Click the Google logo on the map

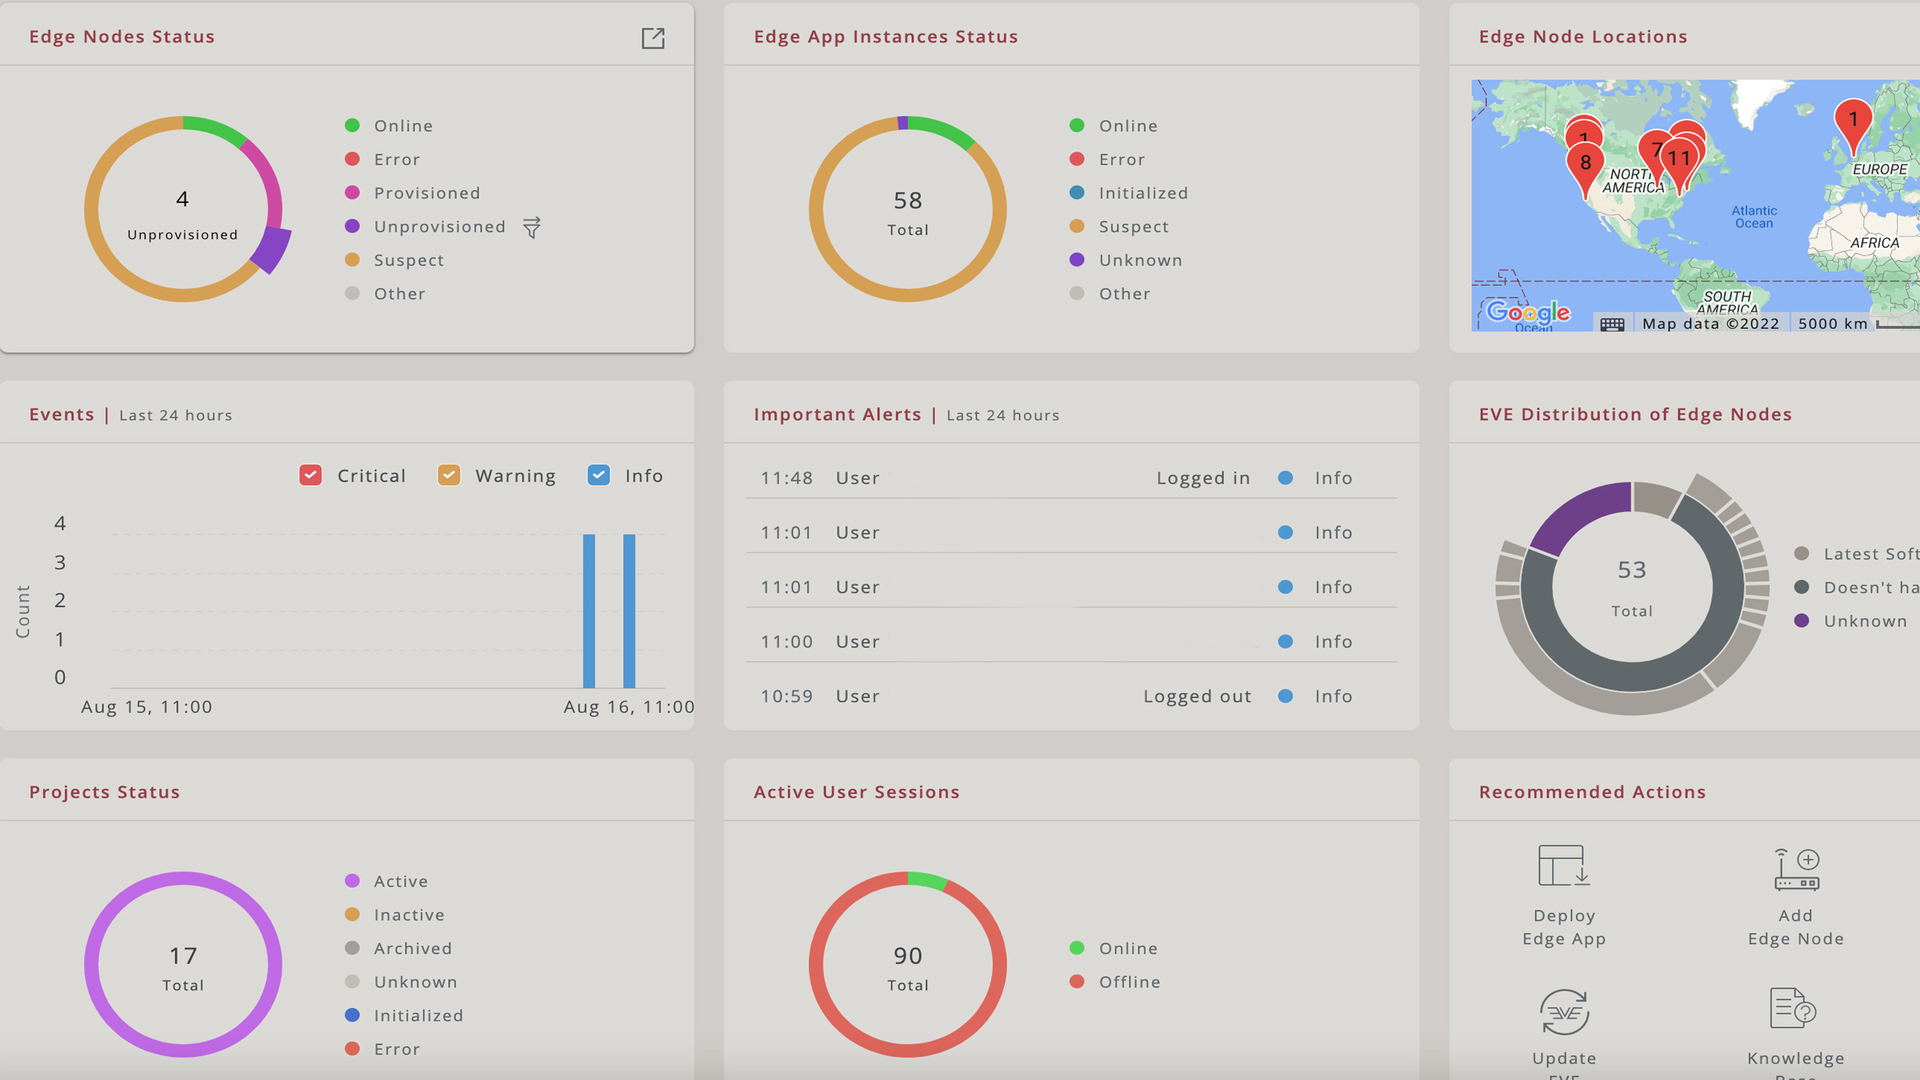(x=1525, y=313)
